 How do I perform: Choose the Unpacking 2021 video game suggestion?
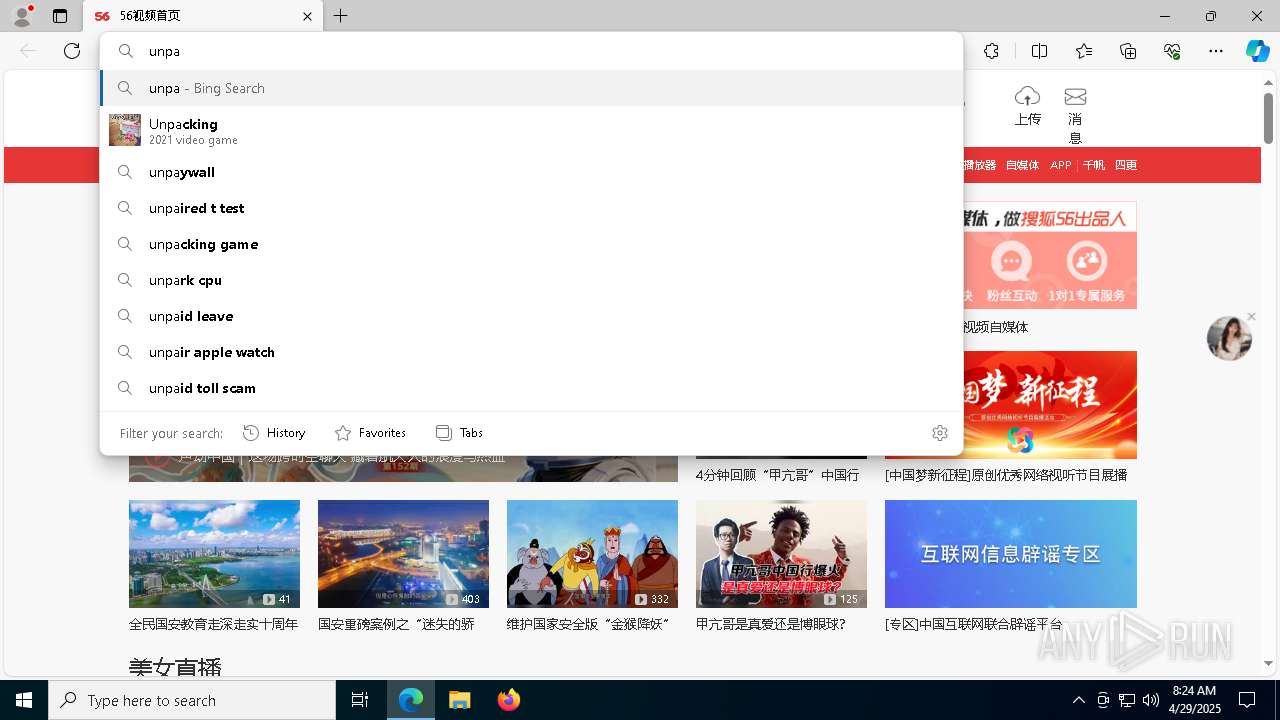[531, 130]
